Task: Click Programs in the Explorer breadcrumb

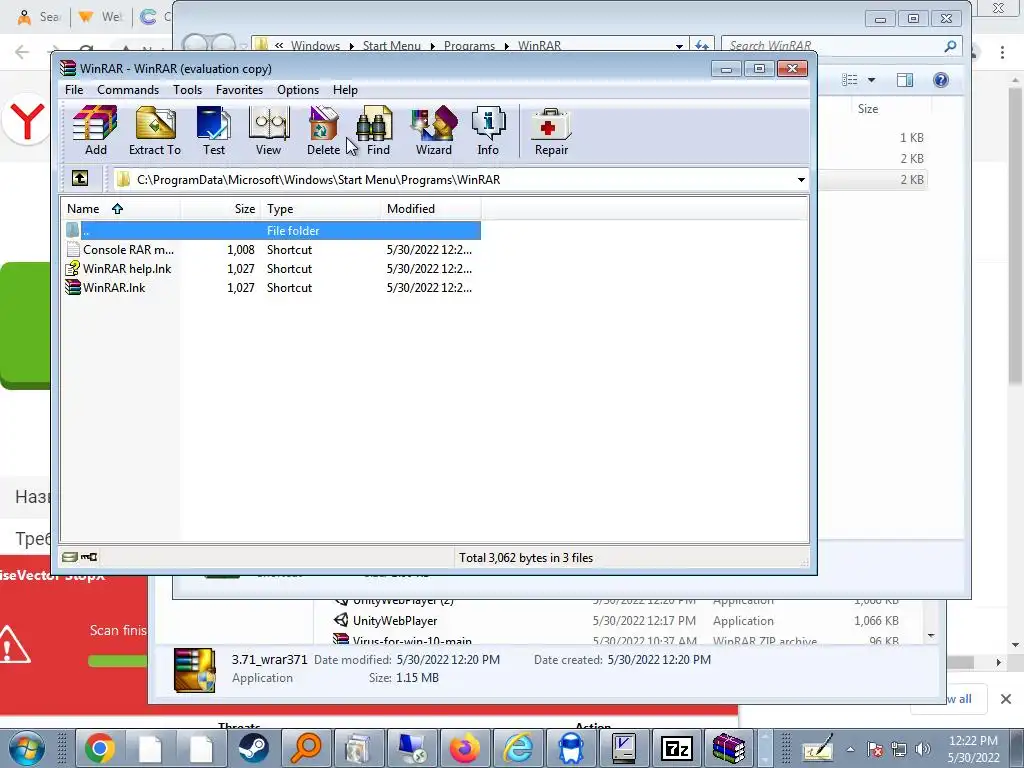Action: coord(470,46)
